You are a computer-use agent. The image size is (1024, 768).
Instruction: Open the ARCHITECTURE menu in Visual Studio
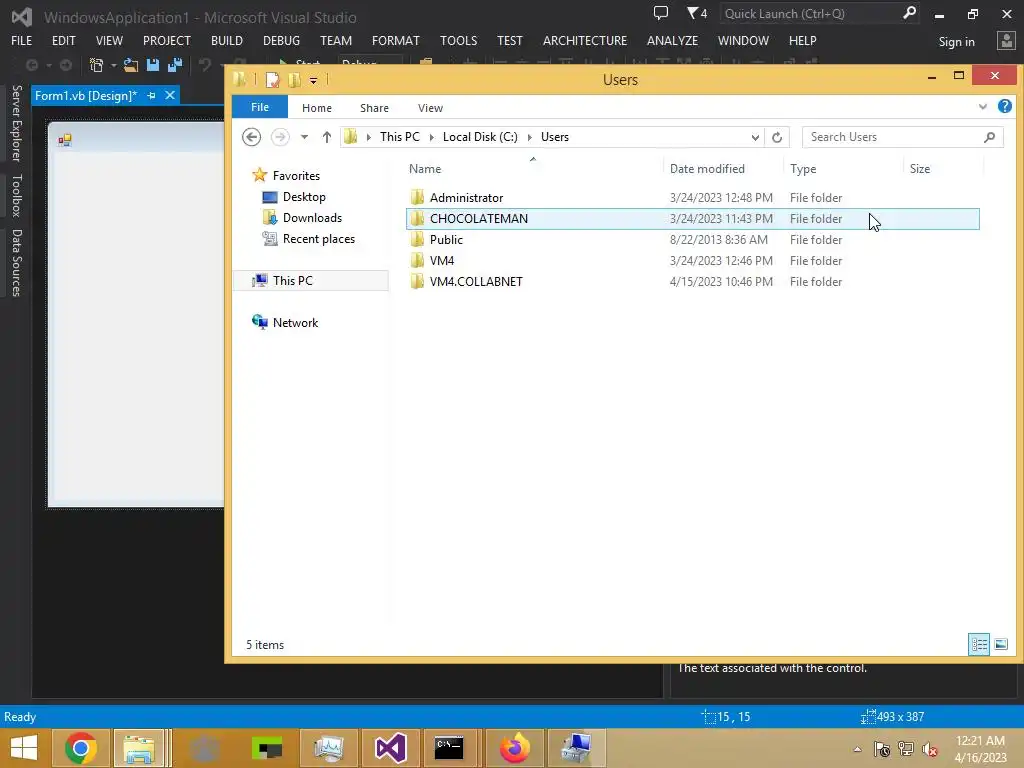(x=584, y=40)
